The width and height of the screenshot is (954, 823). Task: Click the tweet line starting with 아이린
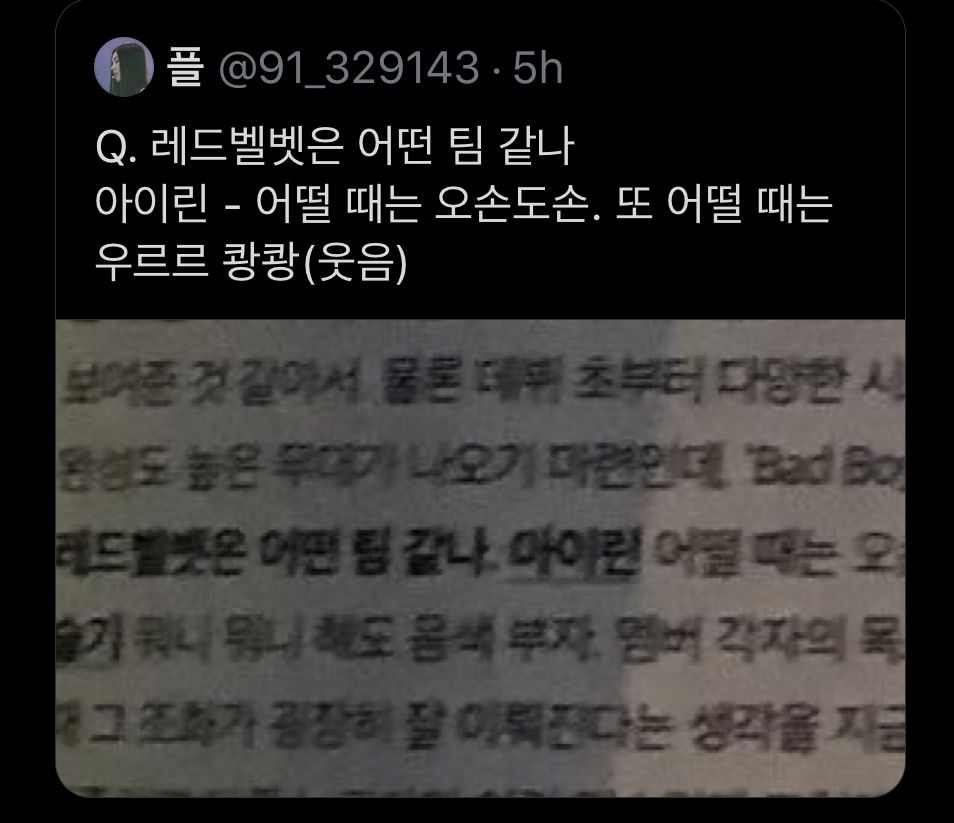pyautogui.click(x=464, y=205)
